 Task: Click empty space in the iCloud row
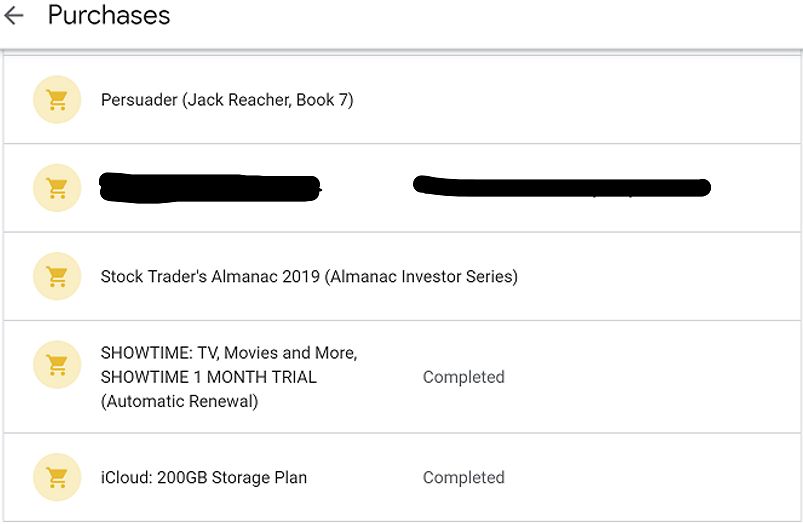click(650, 477)
